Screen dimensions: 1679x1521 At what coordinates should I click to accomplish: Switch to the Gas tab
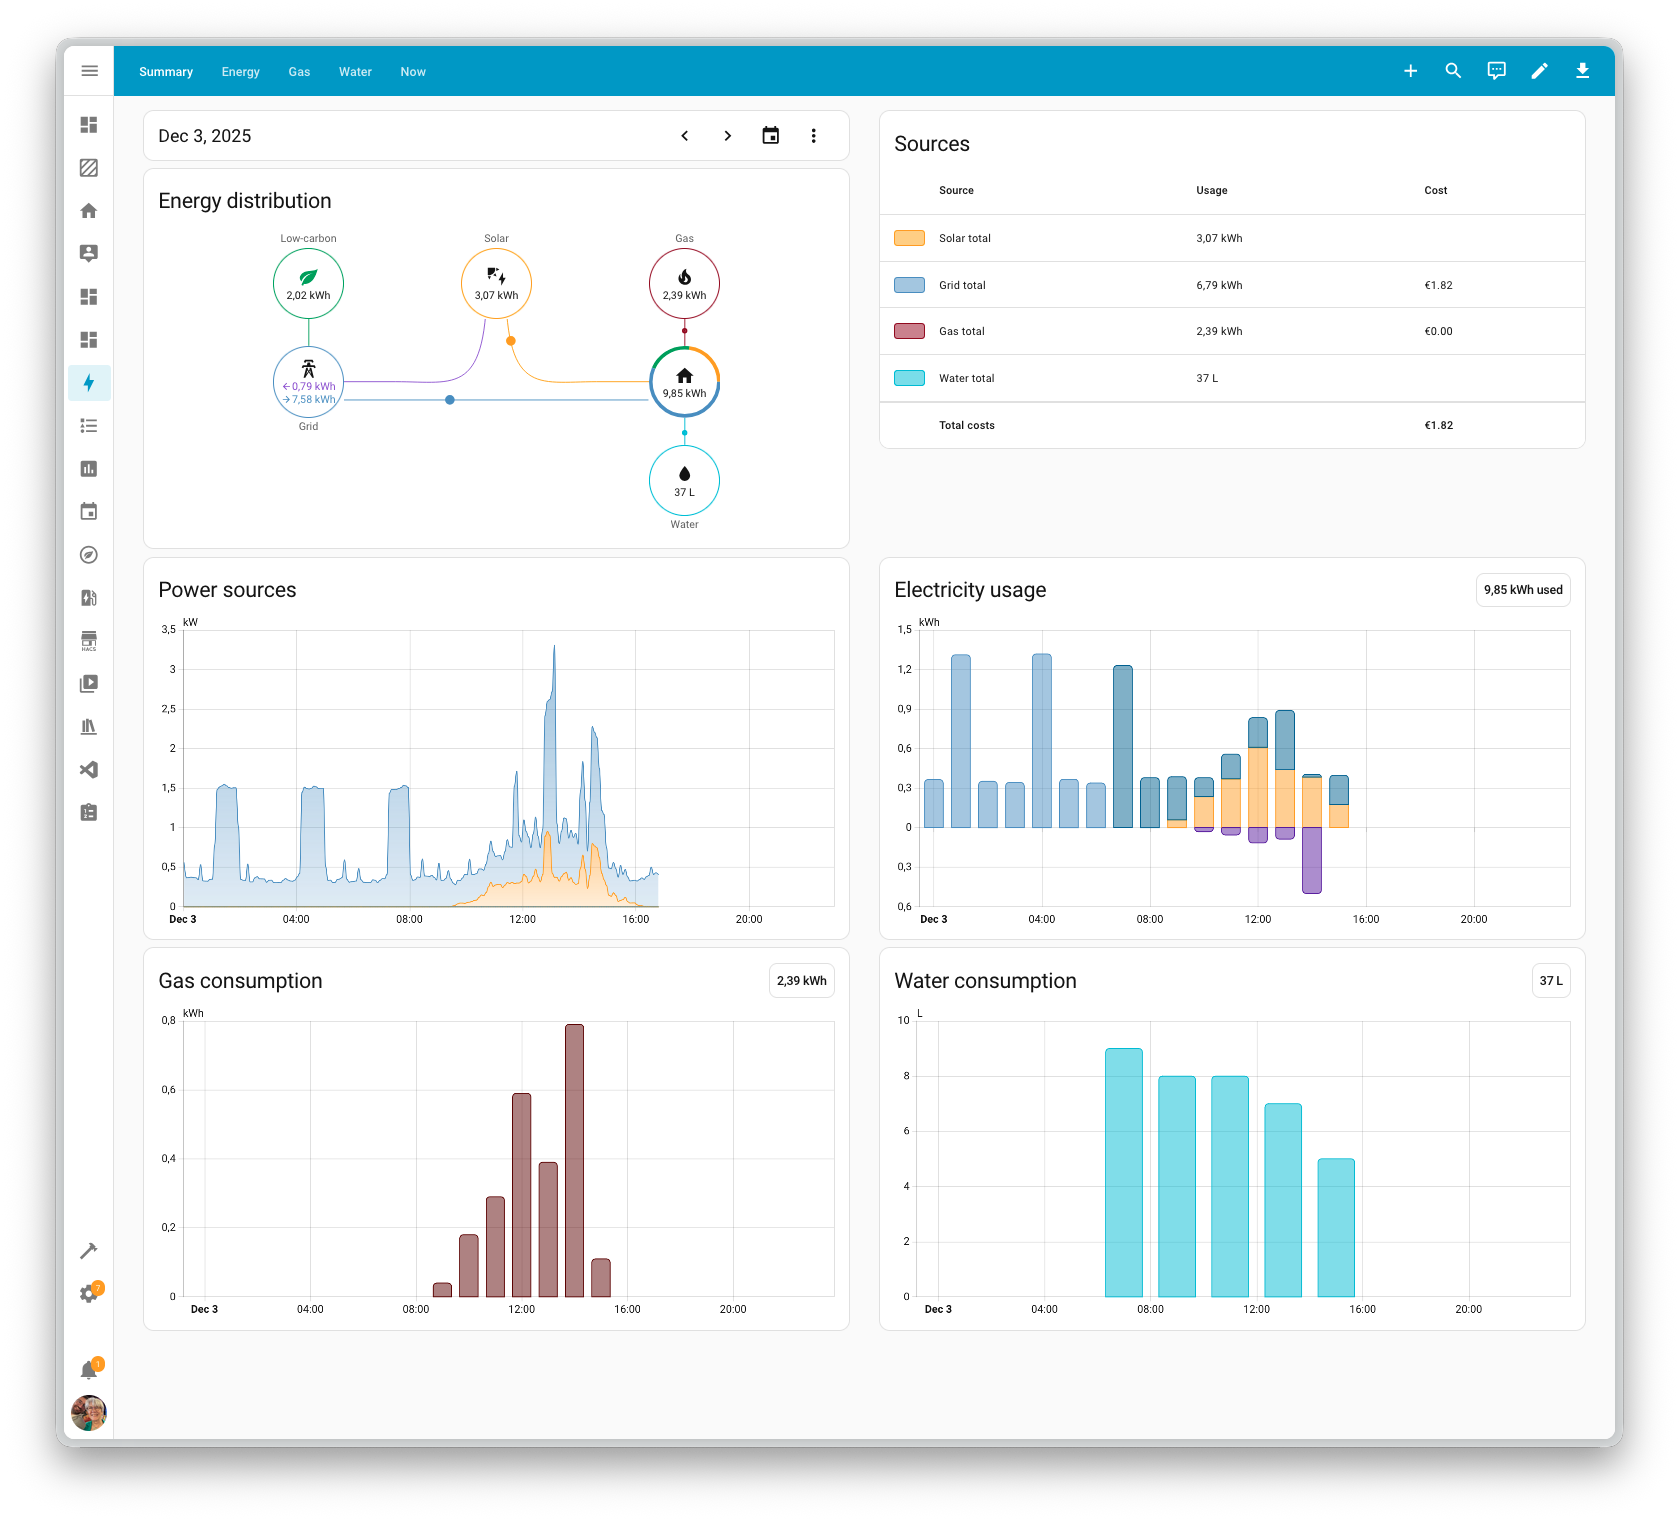coord(299,71)
